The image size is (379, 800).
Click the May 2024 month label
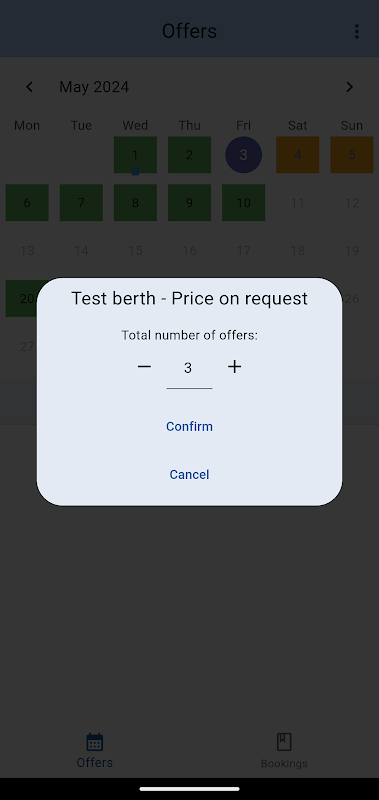click(x=94, y=87)
